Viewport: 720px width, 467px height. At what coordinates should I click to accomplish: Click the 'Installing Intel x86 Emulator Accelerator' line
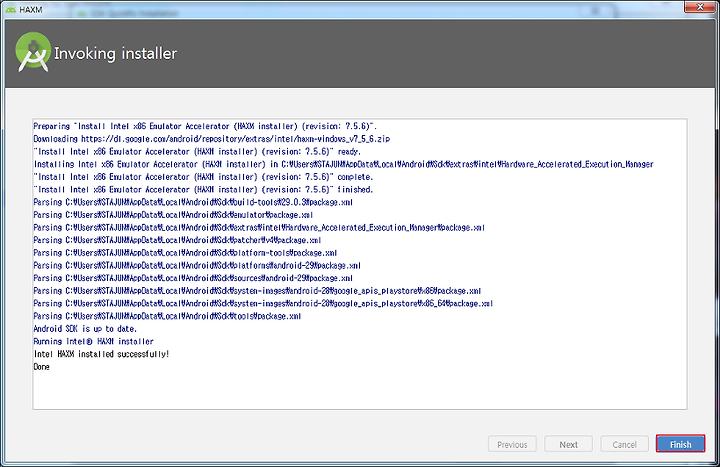click(x=343, y=164)
